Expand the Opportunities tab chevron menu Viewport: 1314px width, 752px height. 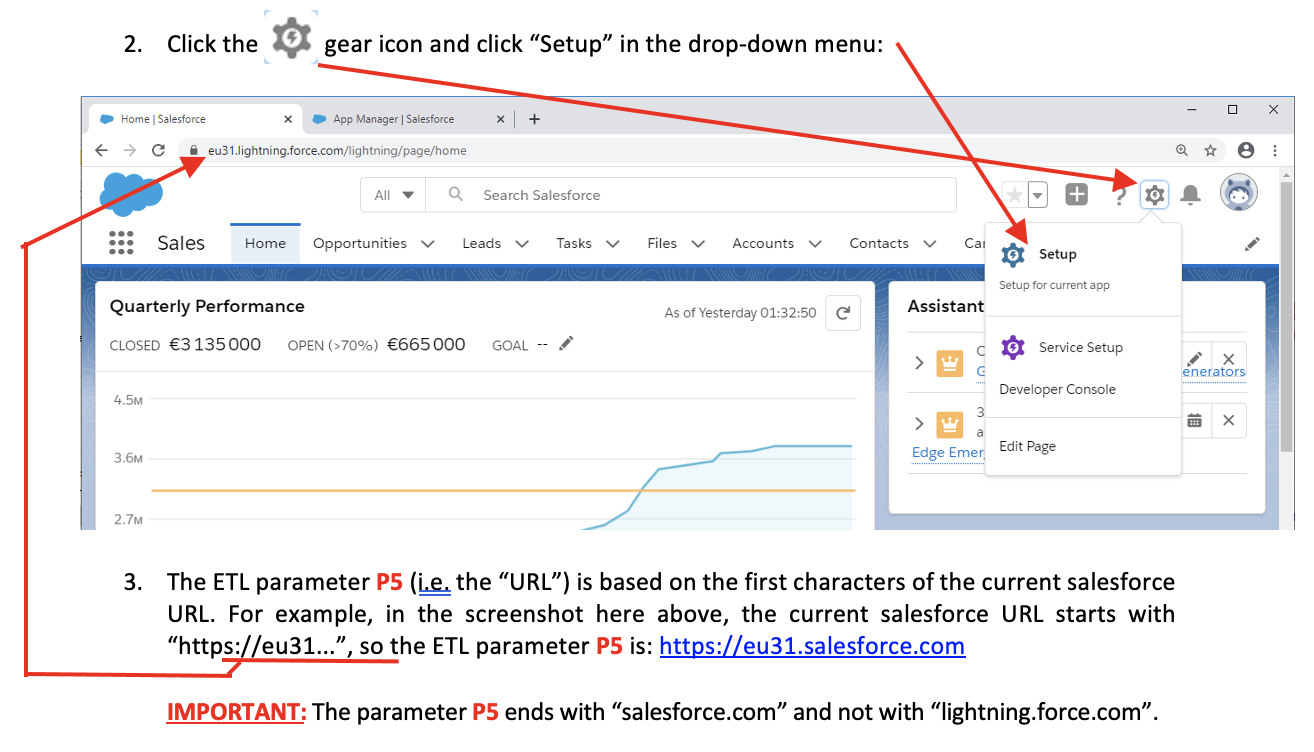[x=428, y=243]
